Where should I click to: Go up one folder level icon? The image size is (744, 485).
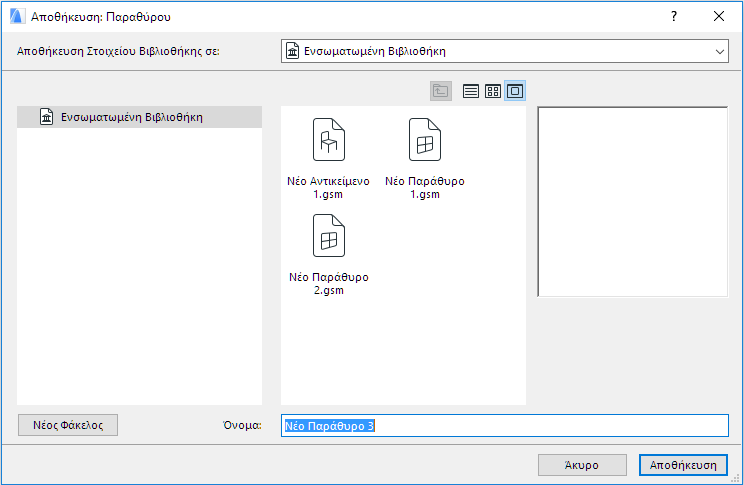tap(441, 91)
